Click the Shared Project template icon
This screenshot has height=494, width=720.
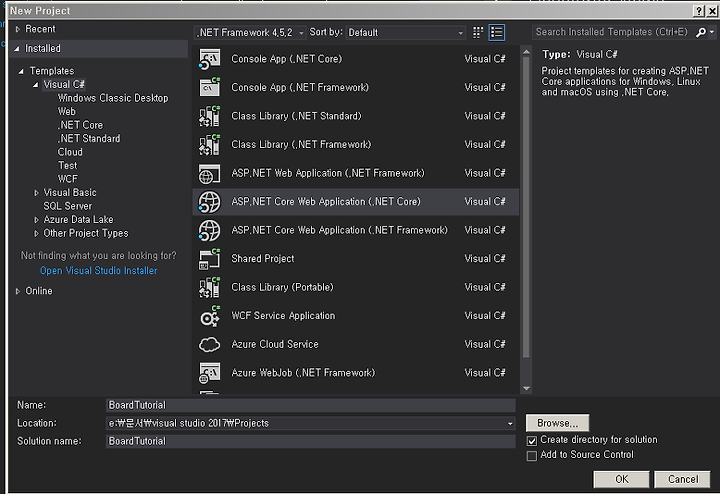click(x=209, y=259)
